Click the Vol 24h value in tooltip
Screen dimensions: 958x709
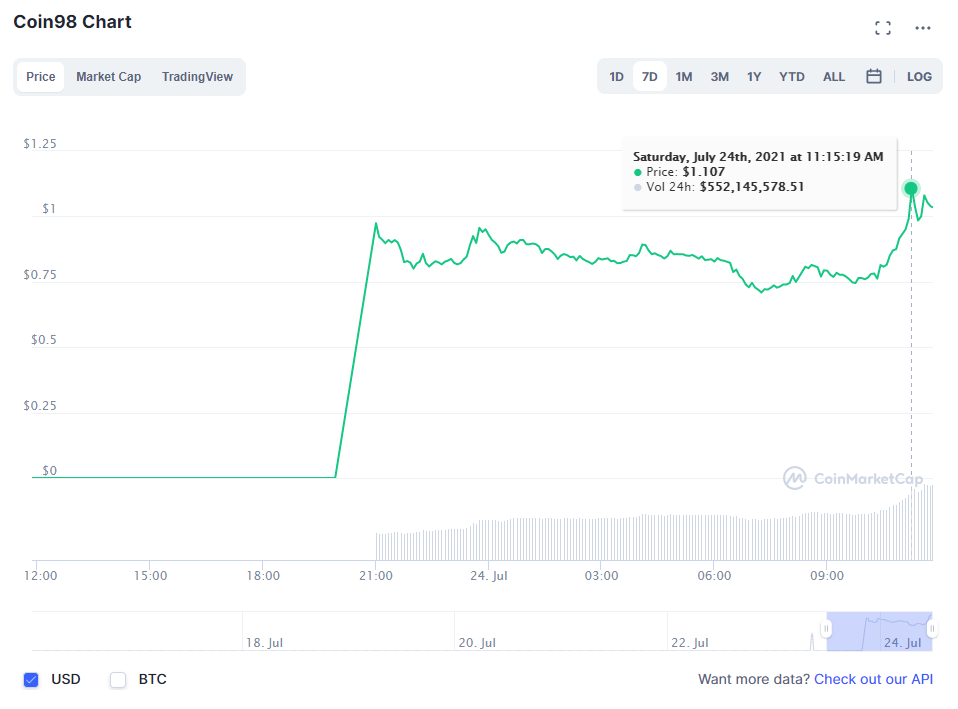[x=751, y=187]
